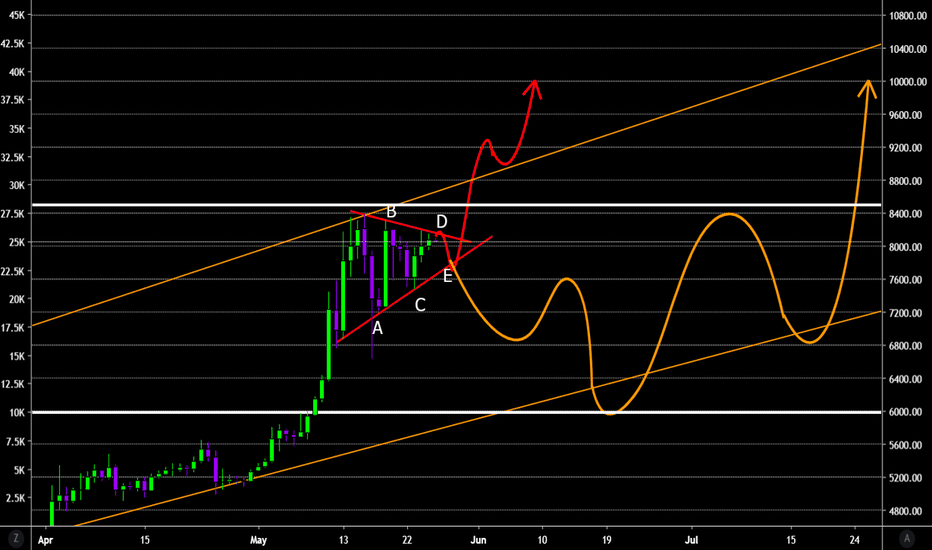932x550 pixels.
Task: Select the 13 date tick label
Action: tap(344, 540)
